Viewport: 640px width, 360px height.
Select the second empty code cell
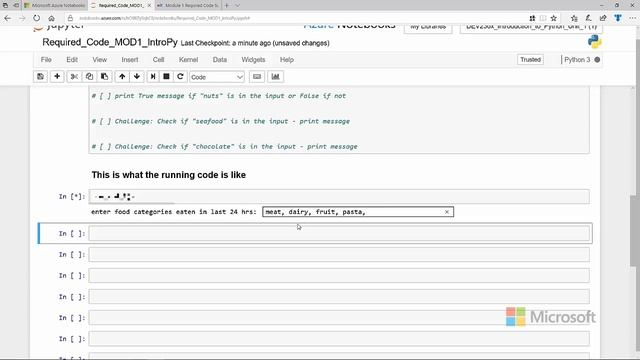pos(339,255)
